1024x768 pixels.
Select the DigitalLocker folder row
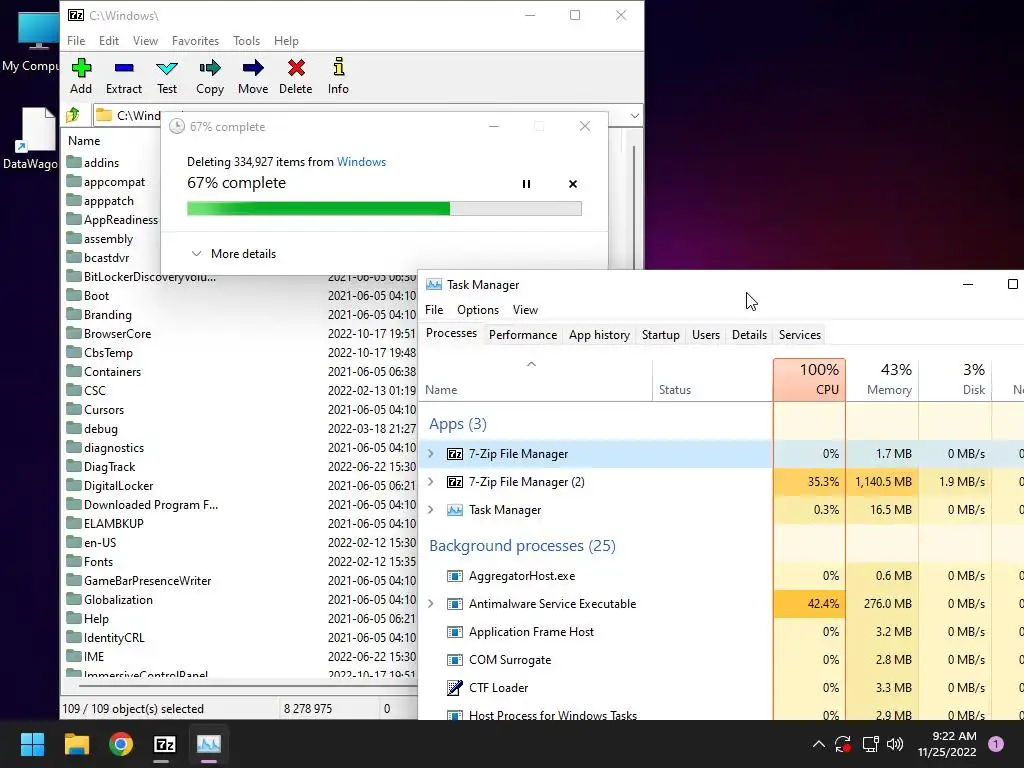[240, 486]
